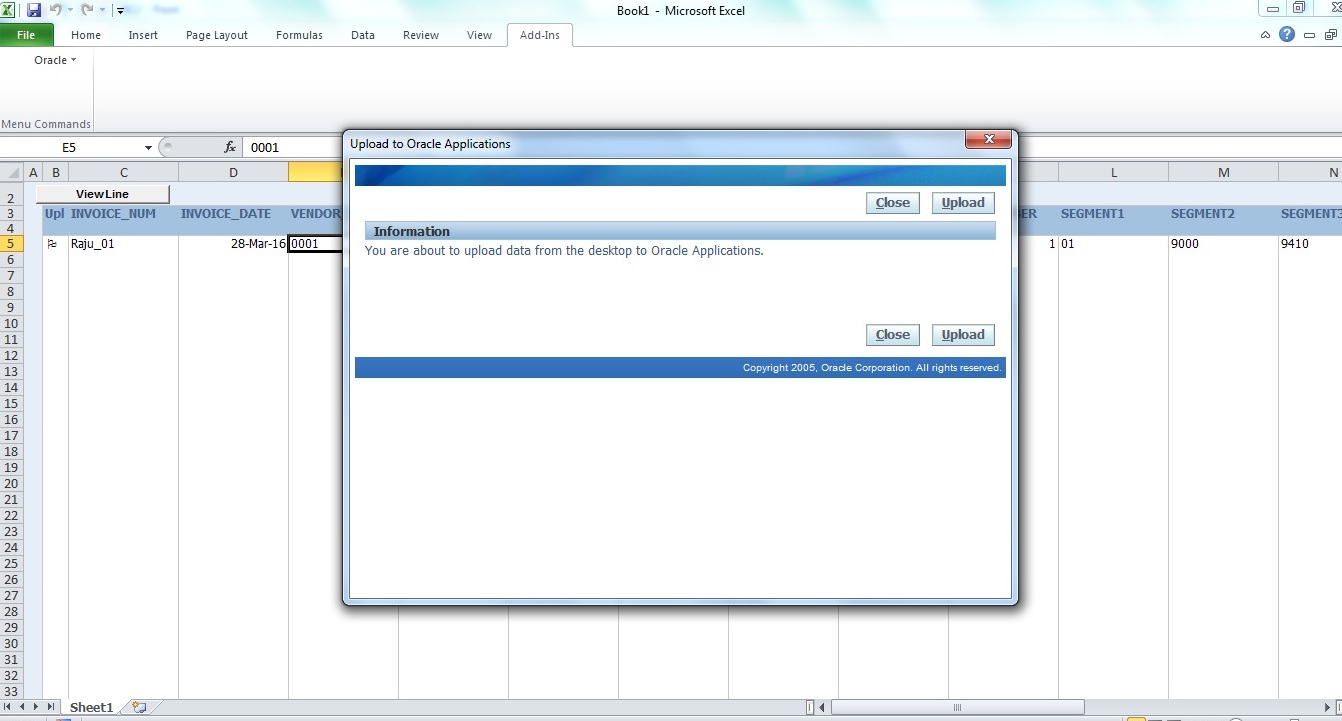Select the SEGMENT3 cell with value 9410

coord(1310,243)
